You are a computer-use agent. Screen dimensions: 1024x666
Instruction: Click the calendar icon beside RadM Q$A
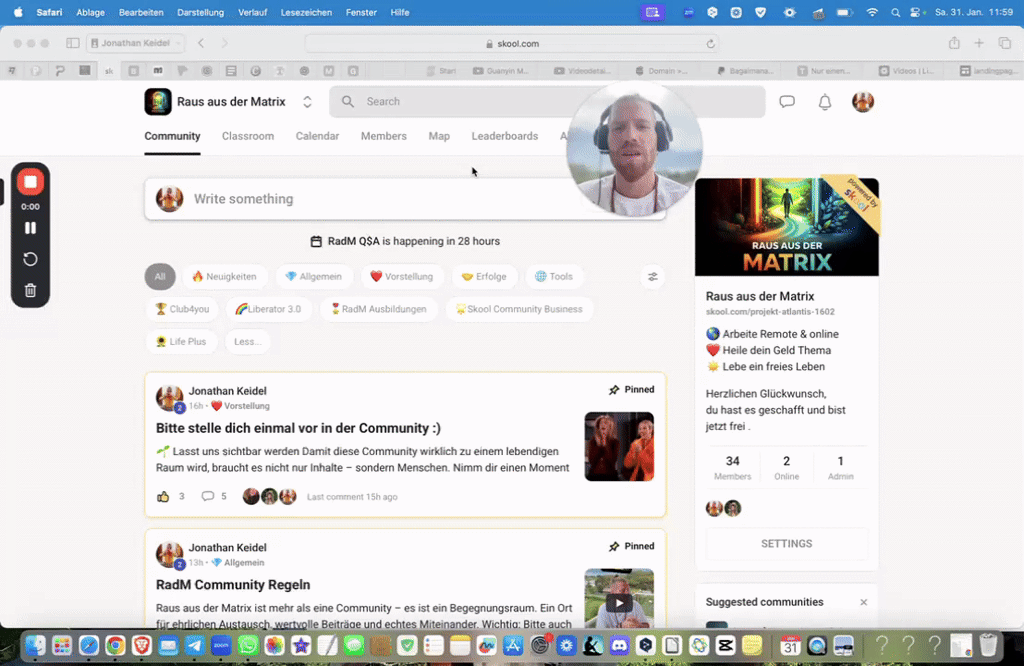(x=315, y=241)
